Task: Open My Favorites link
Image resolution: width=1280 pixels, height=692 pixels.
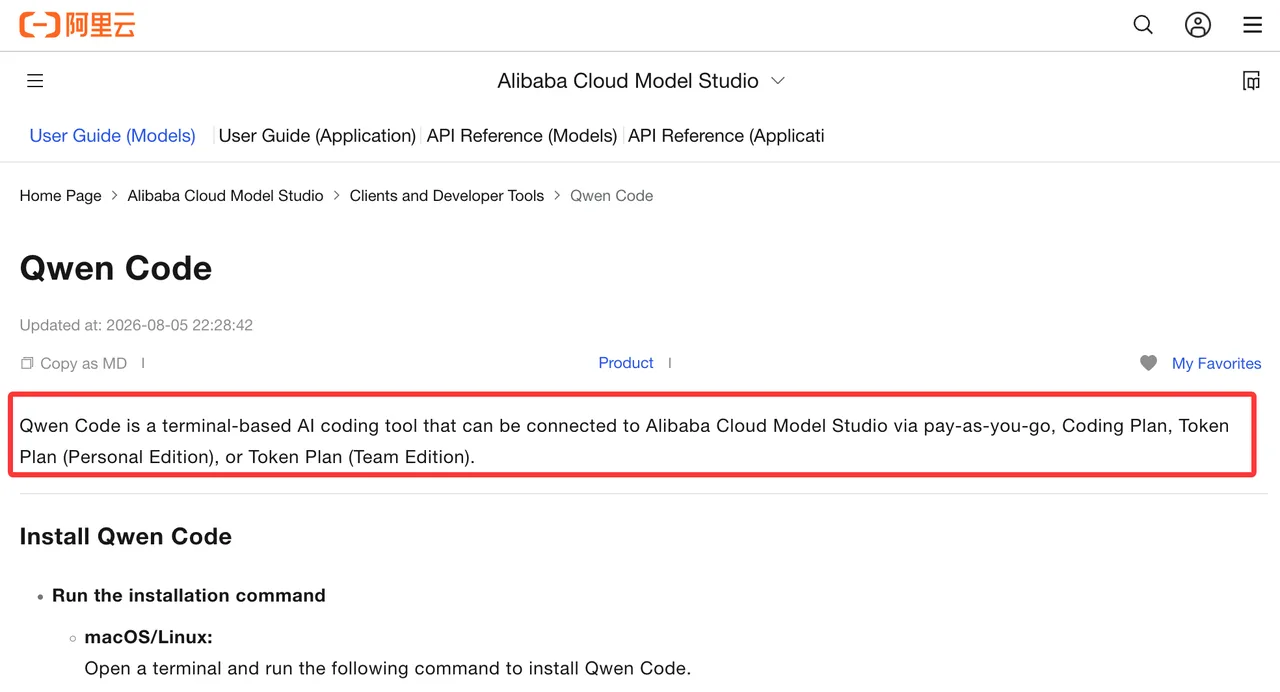Action: pyautogui.click(x=1216, y=363)
